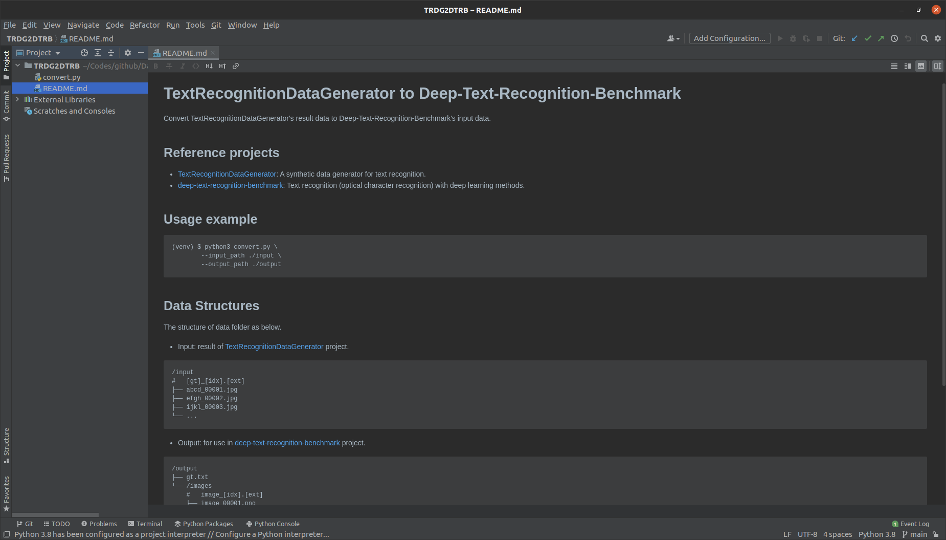
Task: Hide the Project tool window with minus icon
Action: 141,53
